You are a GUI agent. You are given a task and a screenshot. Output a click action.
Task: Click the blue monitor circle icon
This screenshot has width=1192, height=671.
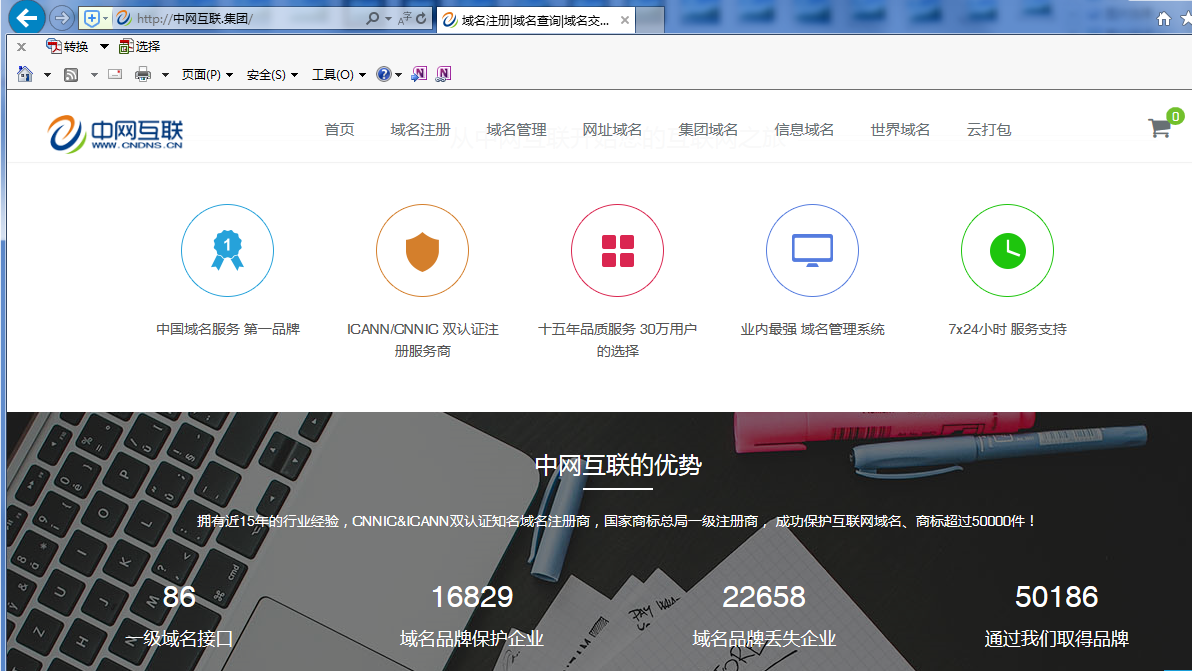click(812, 251)
